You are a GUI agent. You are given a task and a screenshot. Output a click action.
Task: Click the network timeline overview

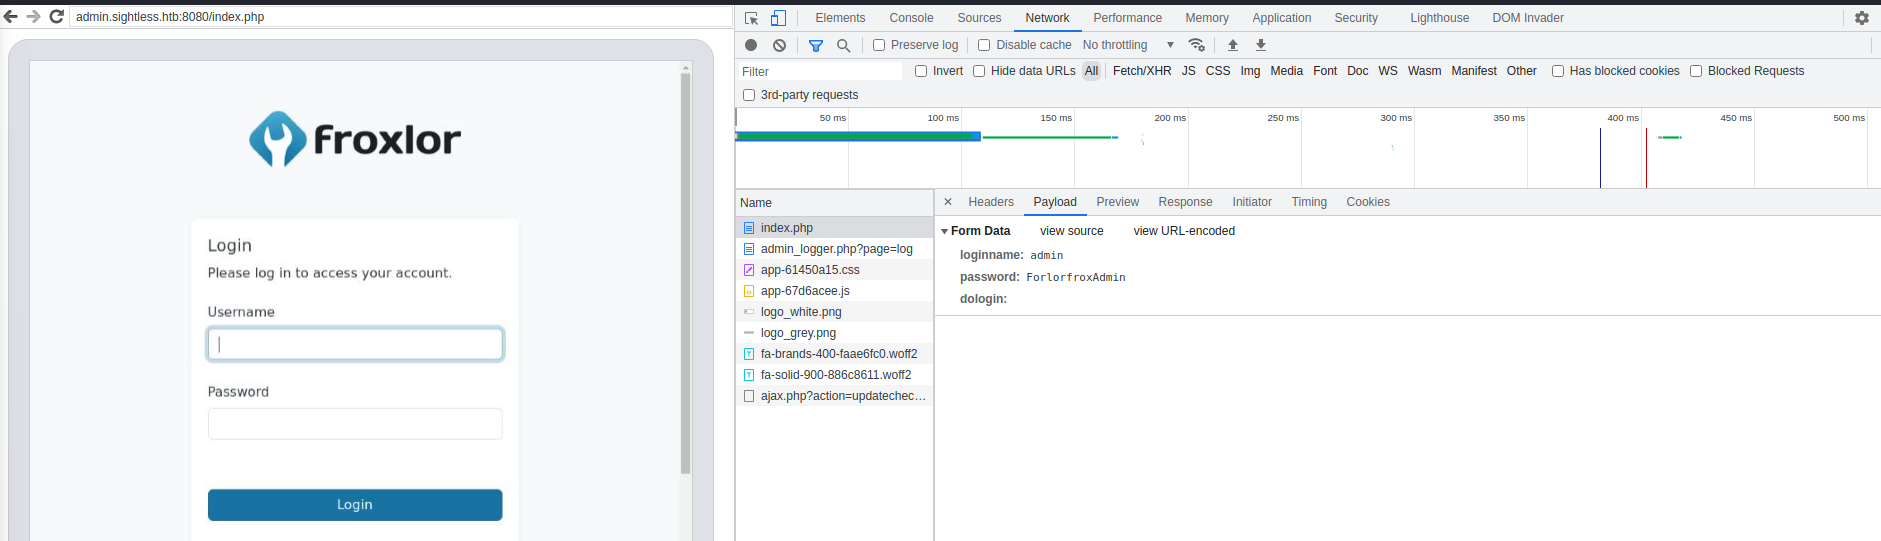pyautogui.click(x=1307, y=148)
